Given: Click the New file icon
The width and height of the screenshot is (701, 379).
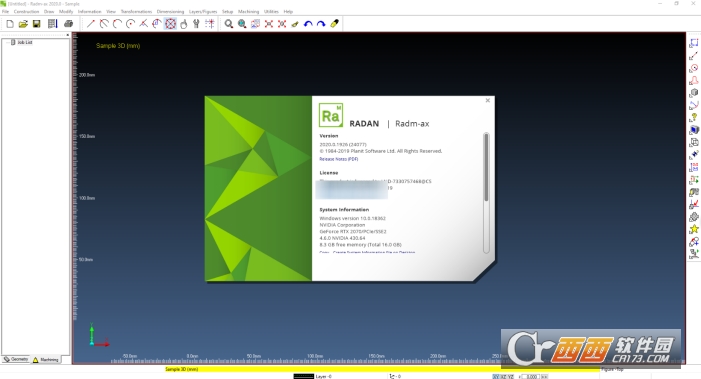Looking at the screenshot, I should 10,24.
